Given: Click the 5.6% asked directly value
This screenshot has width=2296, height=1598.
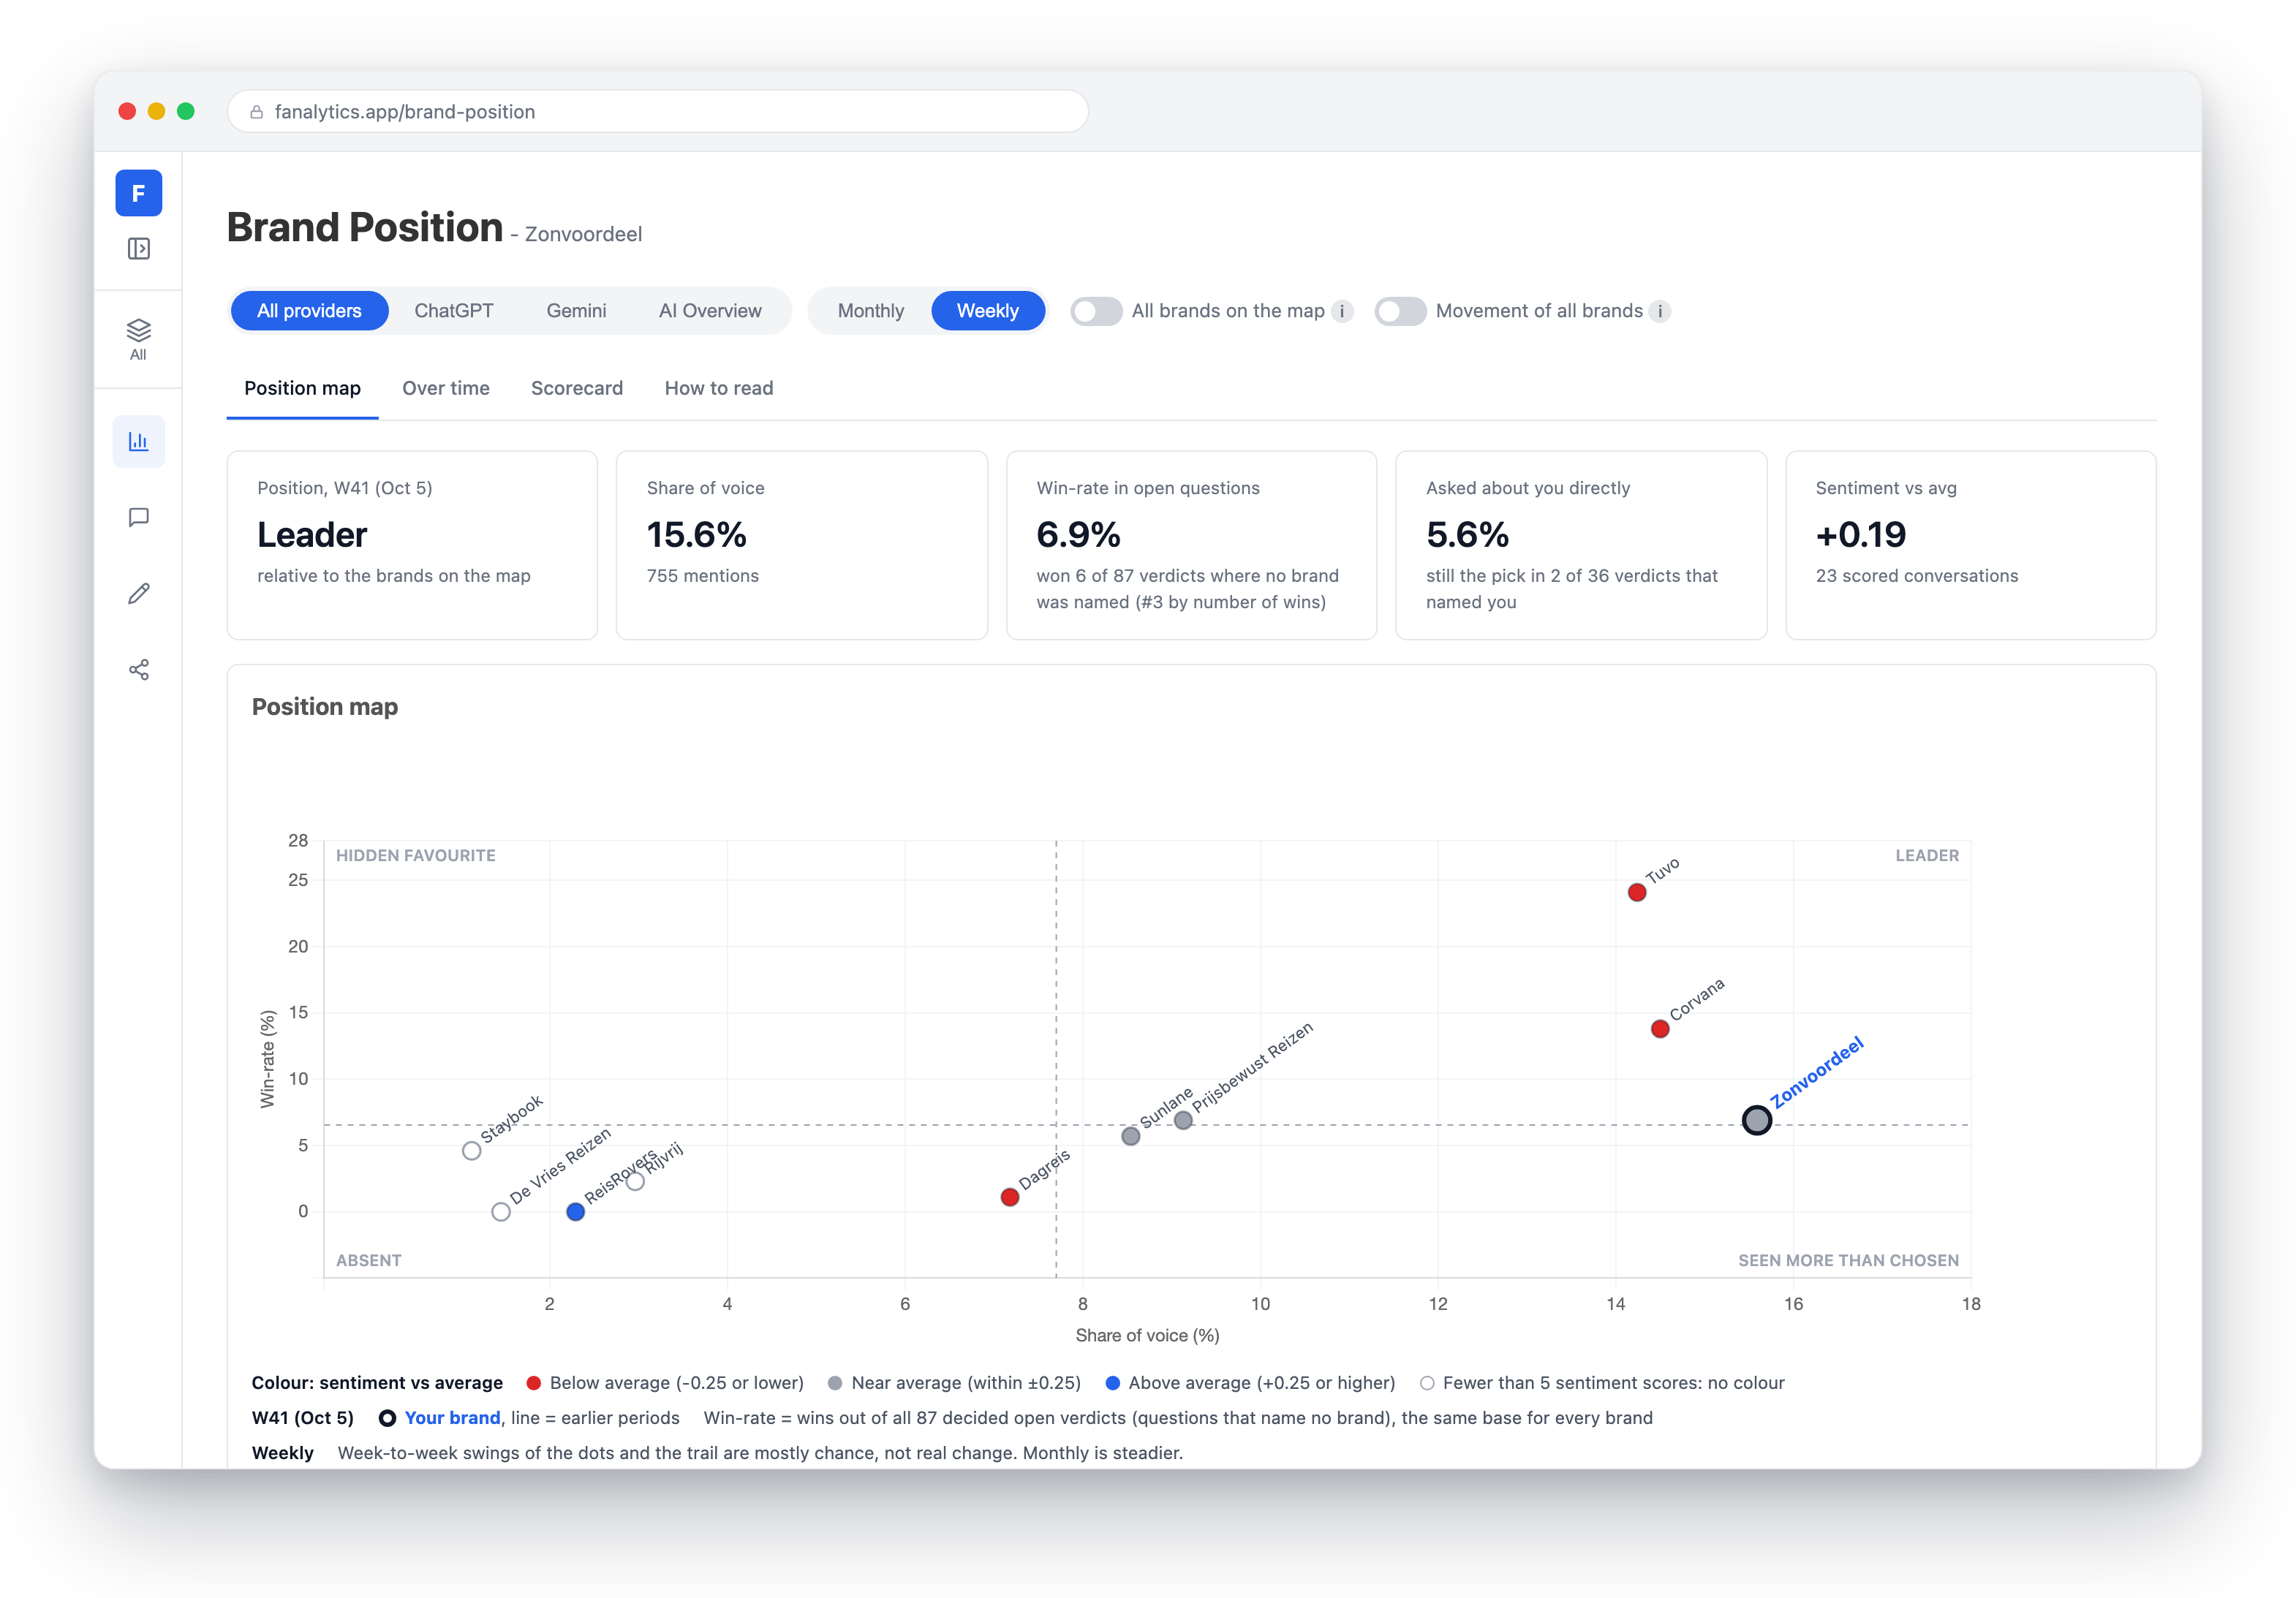Looking at the screenshot, I should pos(1467,535).
